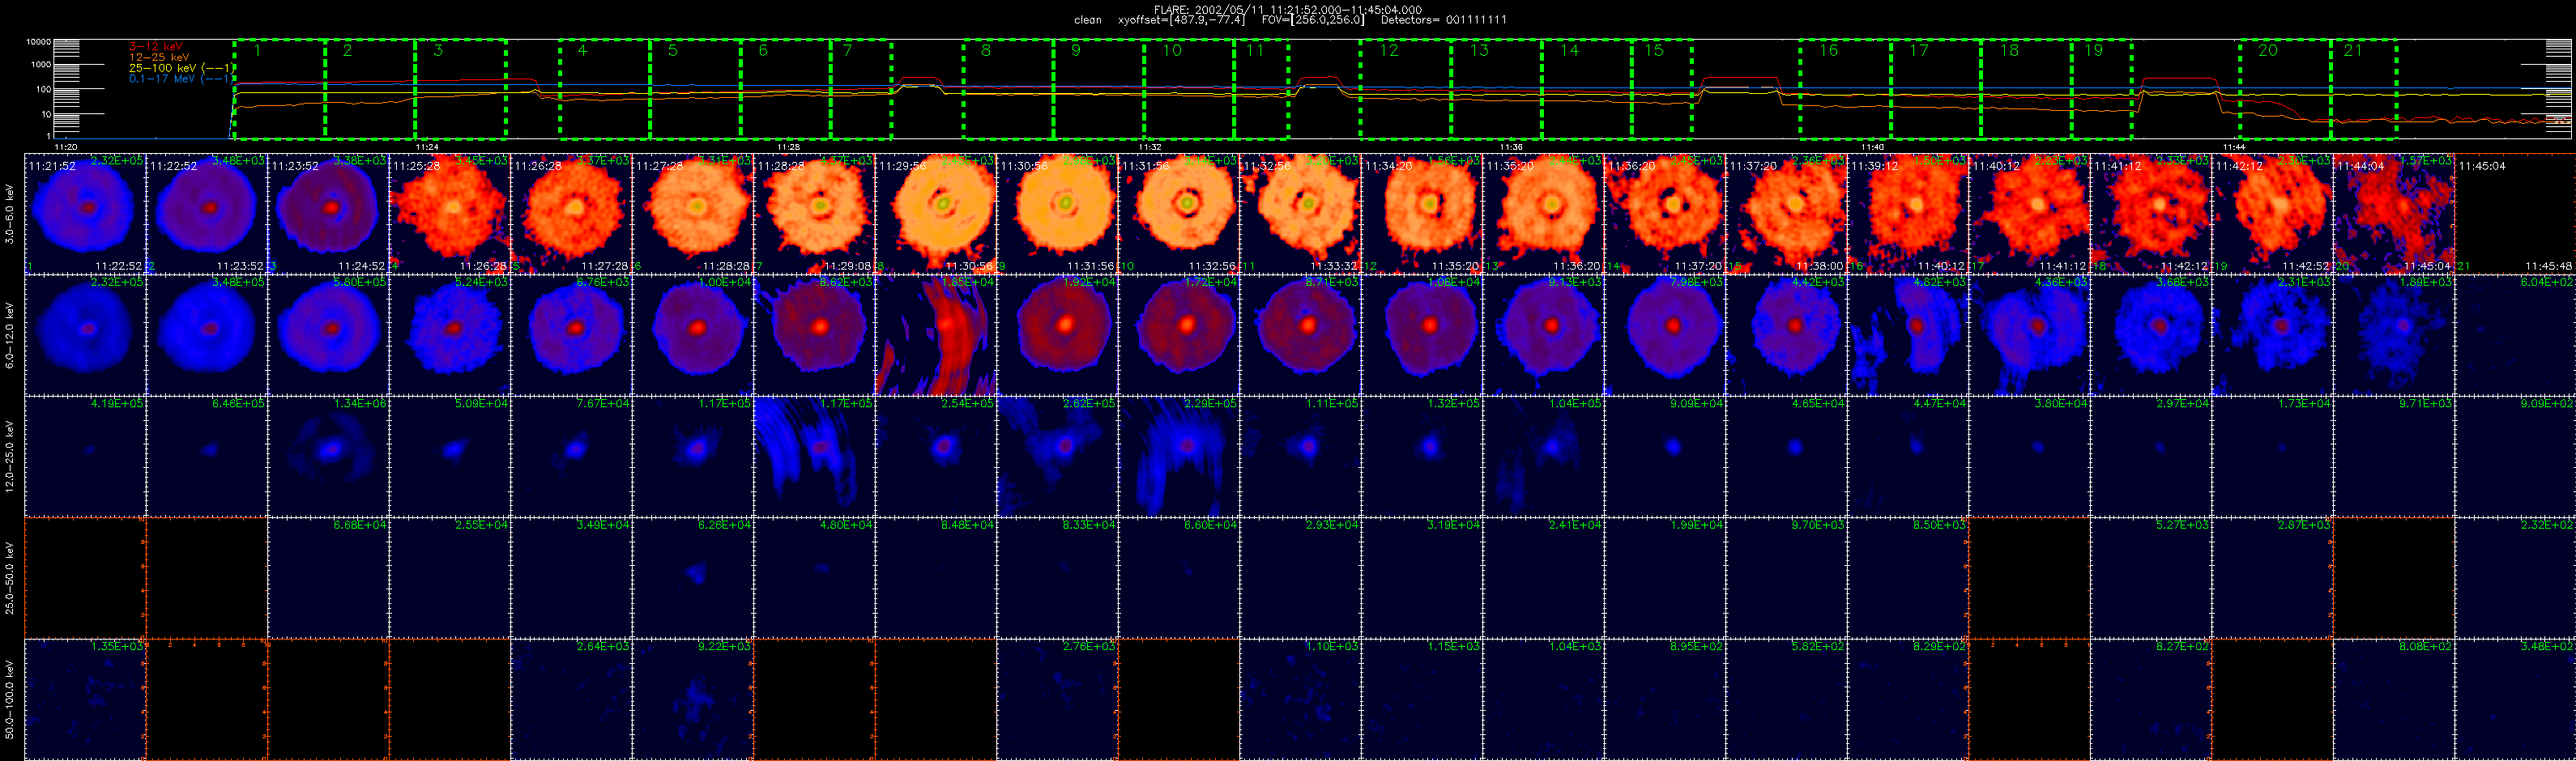Open the 6.0-12.0 keV image labeled 1.85E+04

[x=936, y=334]
